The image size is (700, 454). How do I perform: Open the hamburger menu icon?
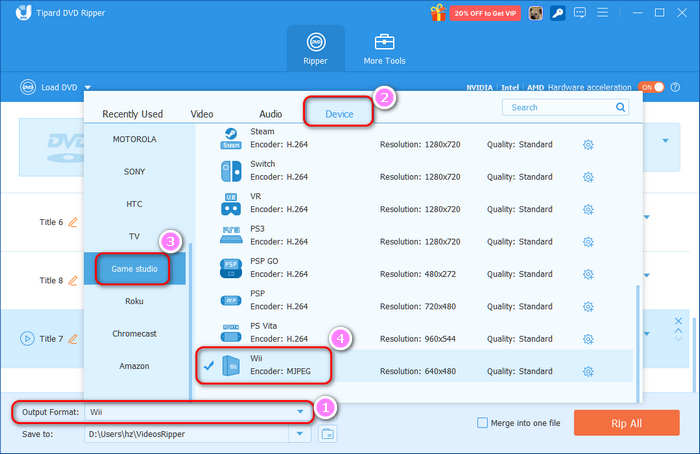[x=602, y=12]
